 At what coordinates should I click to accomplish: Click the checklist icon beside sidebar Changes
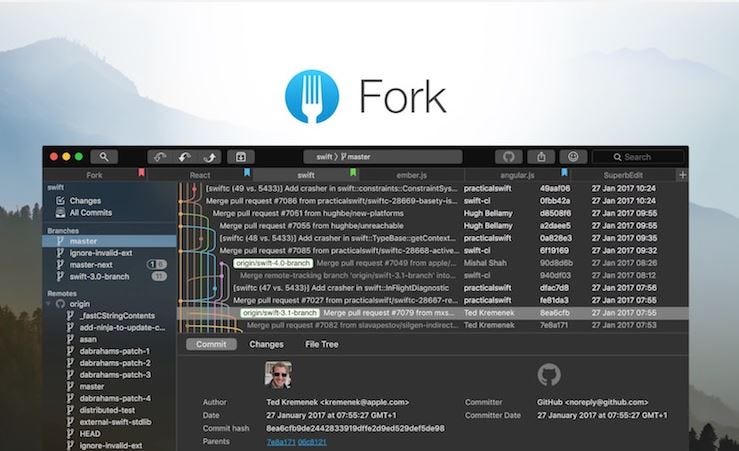click(x=60, y=200)
